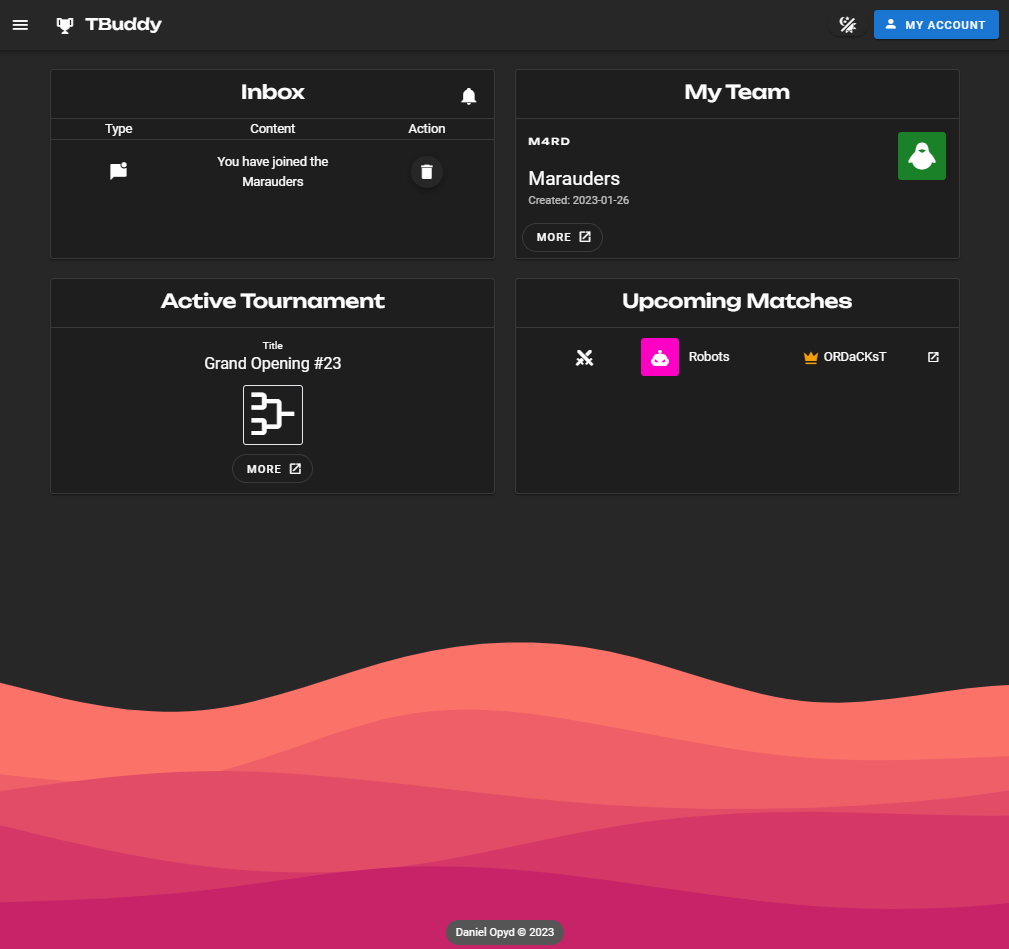This screenshot has height=949, width=1009.
Task: Click the TBuddy title text
Action: [124, 24]
